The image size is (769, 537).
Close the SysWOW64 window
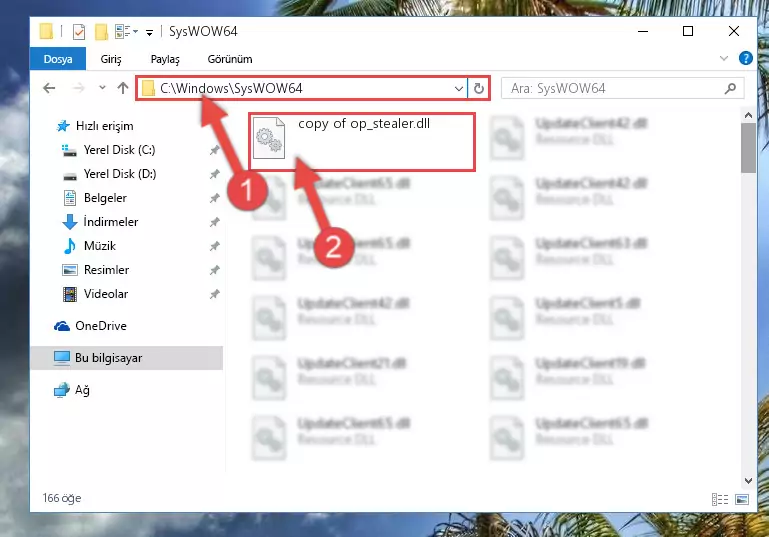tap(734, 31)
